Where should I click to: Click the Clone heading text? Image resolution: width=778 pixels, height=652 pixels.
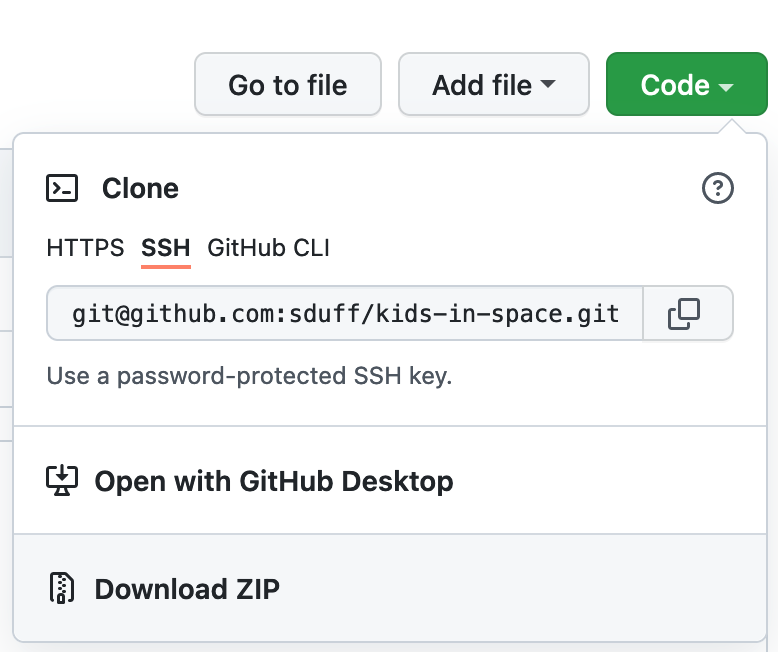[140, 188]
